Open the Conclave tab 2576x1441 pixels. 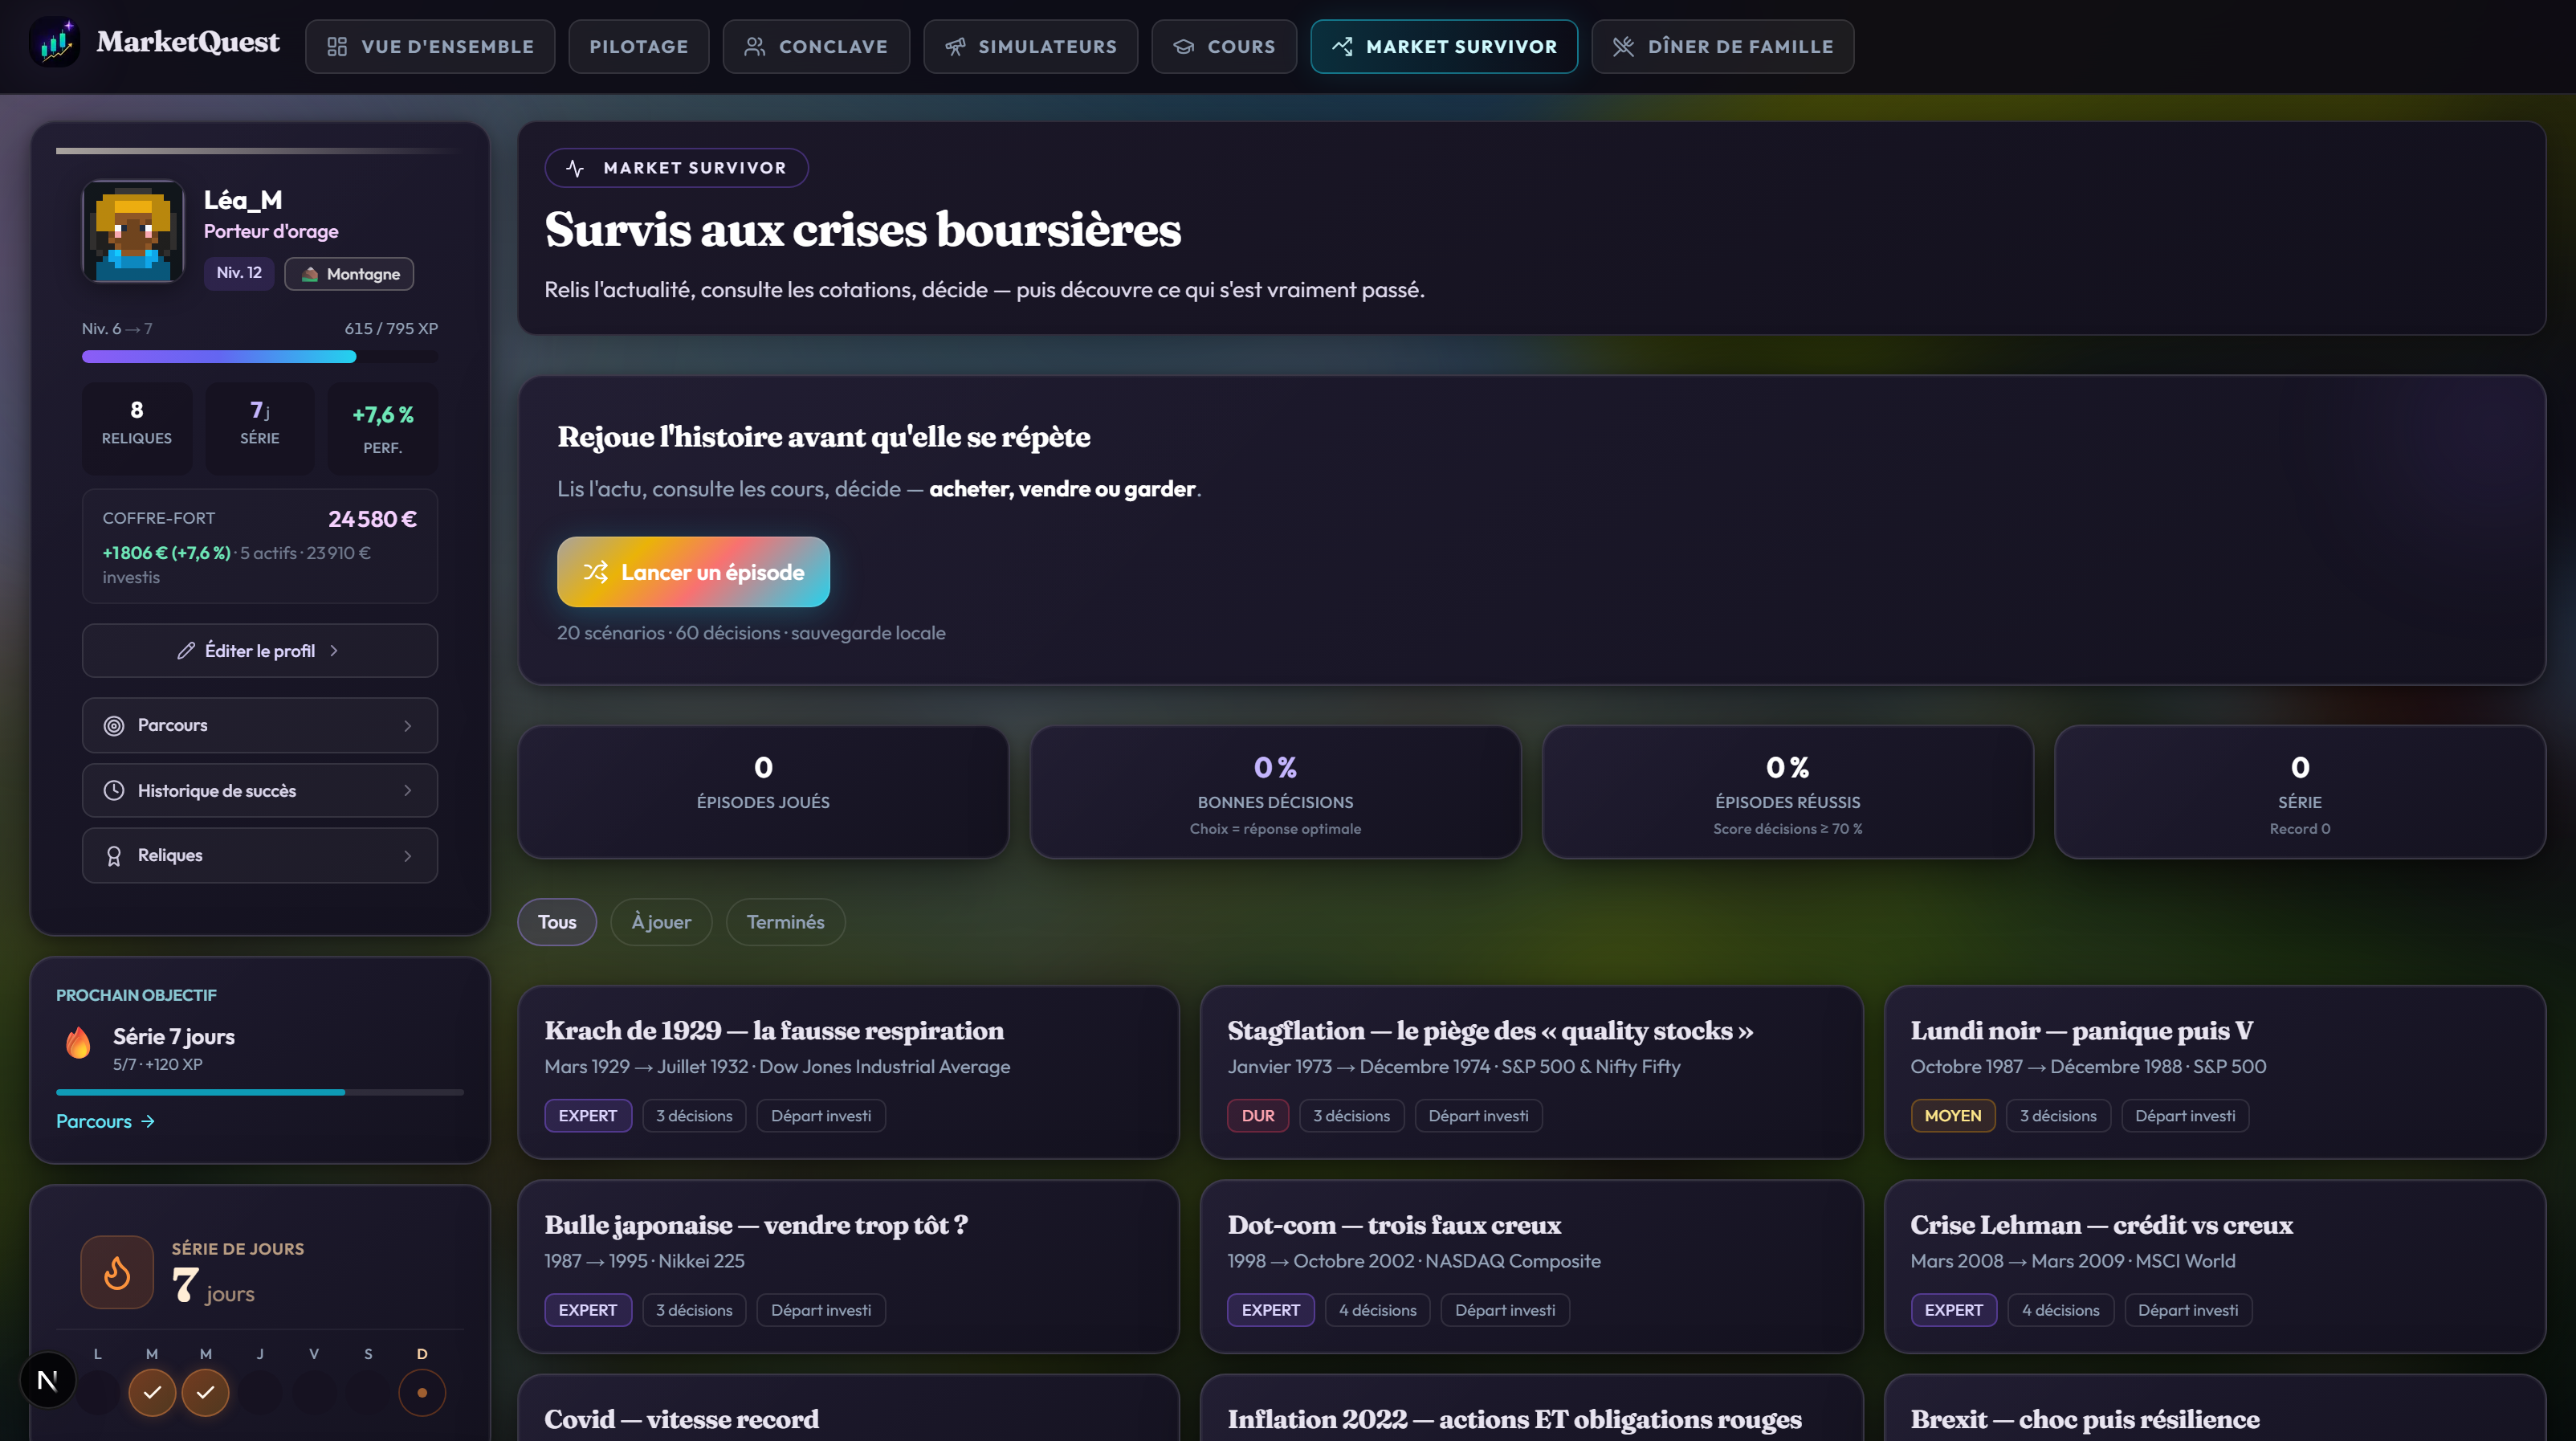pyautogui.click(x=816, y=47)
